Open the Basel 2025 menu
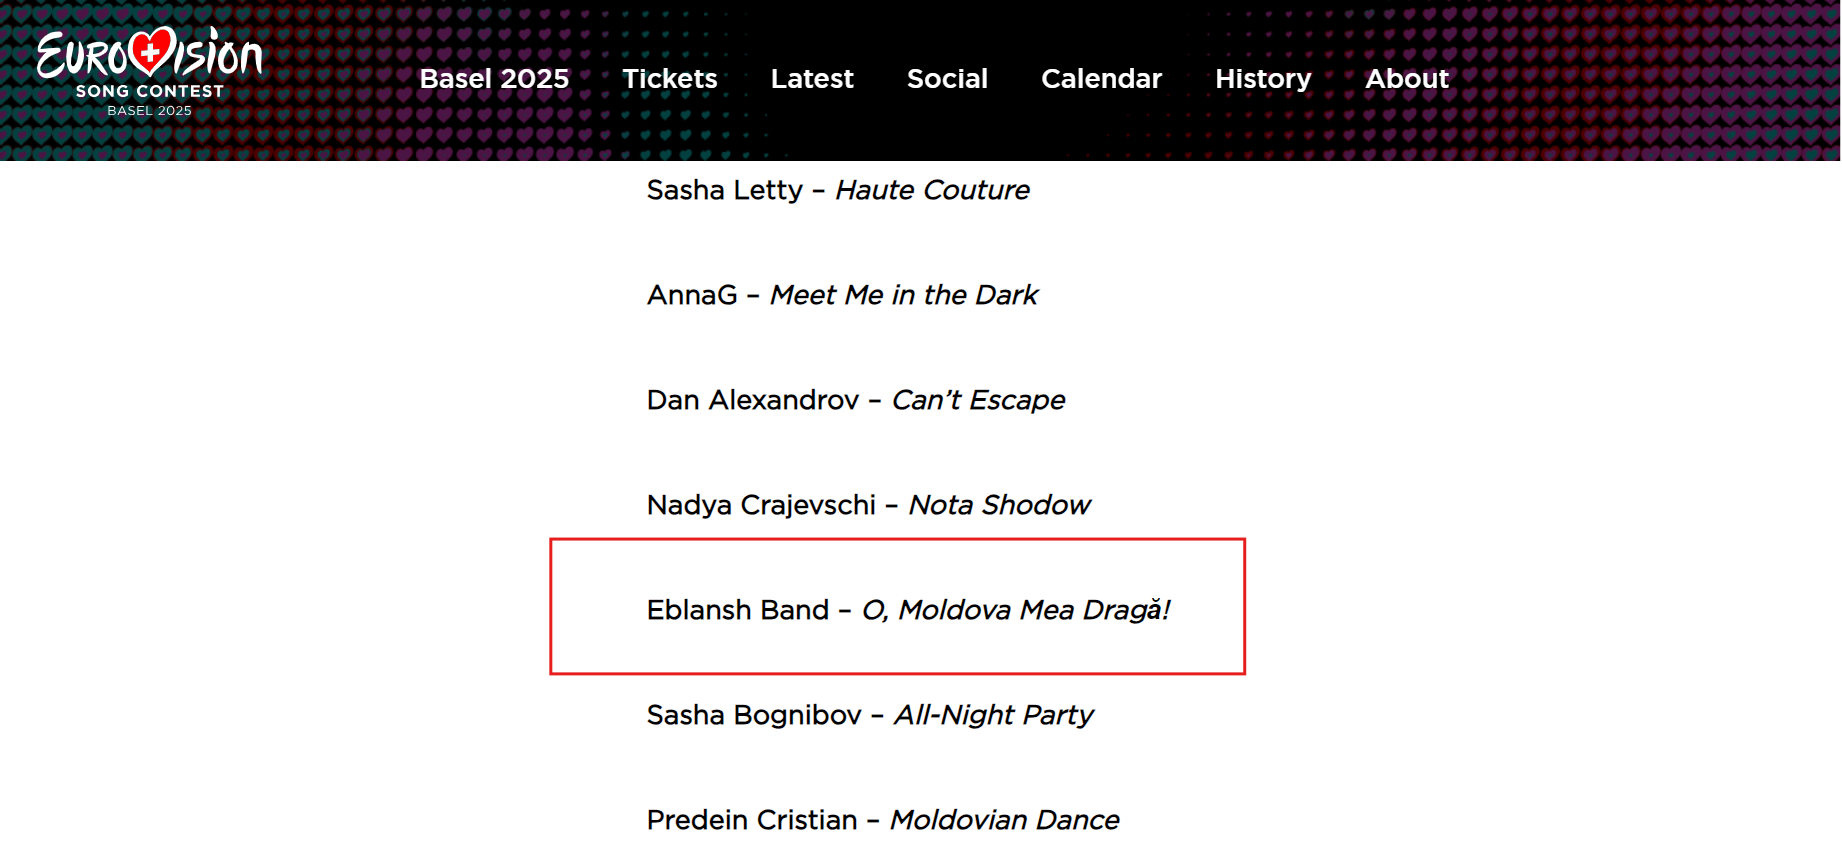1842x868 pixels. click(494, 79)
